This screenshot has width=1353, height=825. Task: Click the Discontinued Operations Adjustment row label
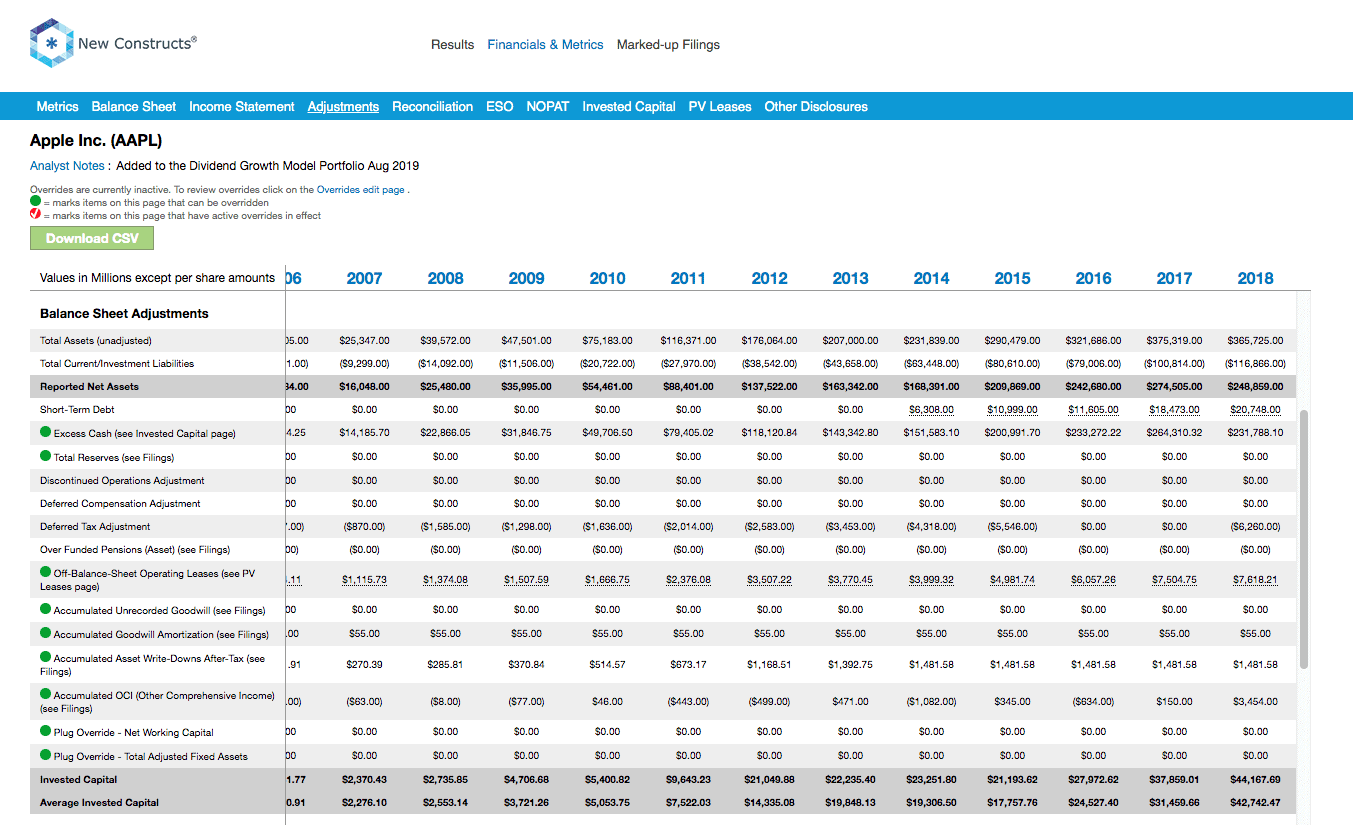tap(122, 481)
